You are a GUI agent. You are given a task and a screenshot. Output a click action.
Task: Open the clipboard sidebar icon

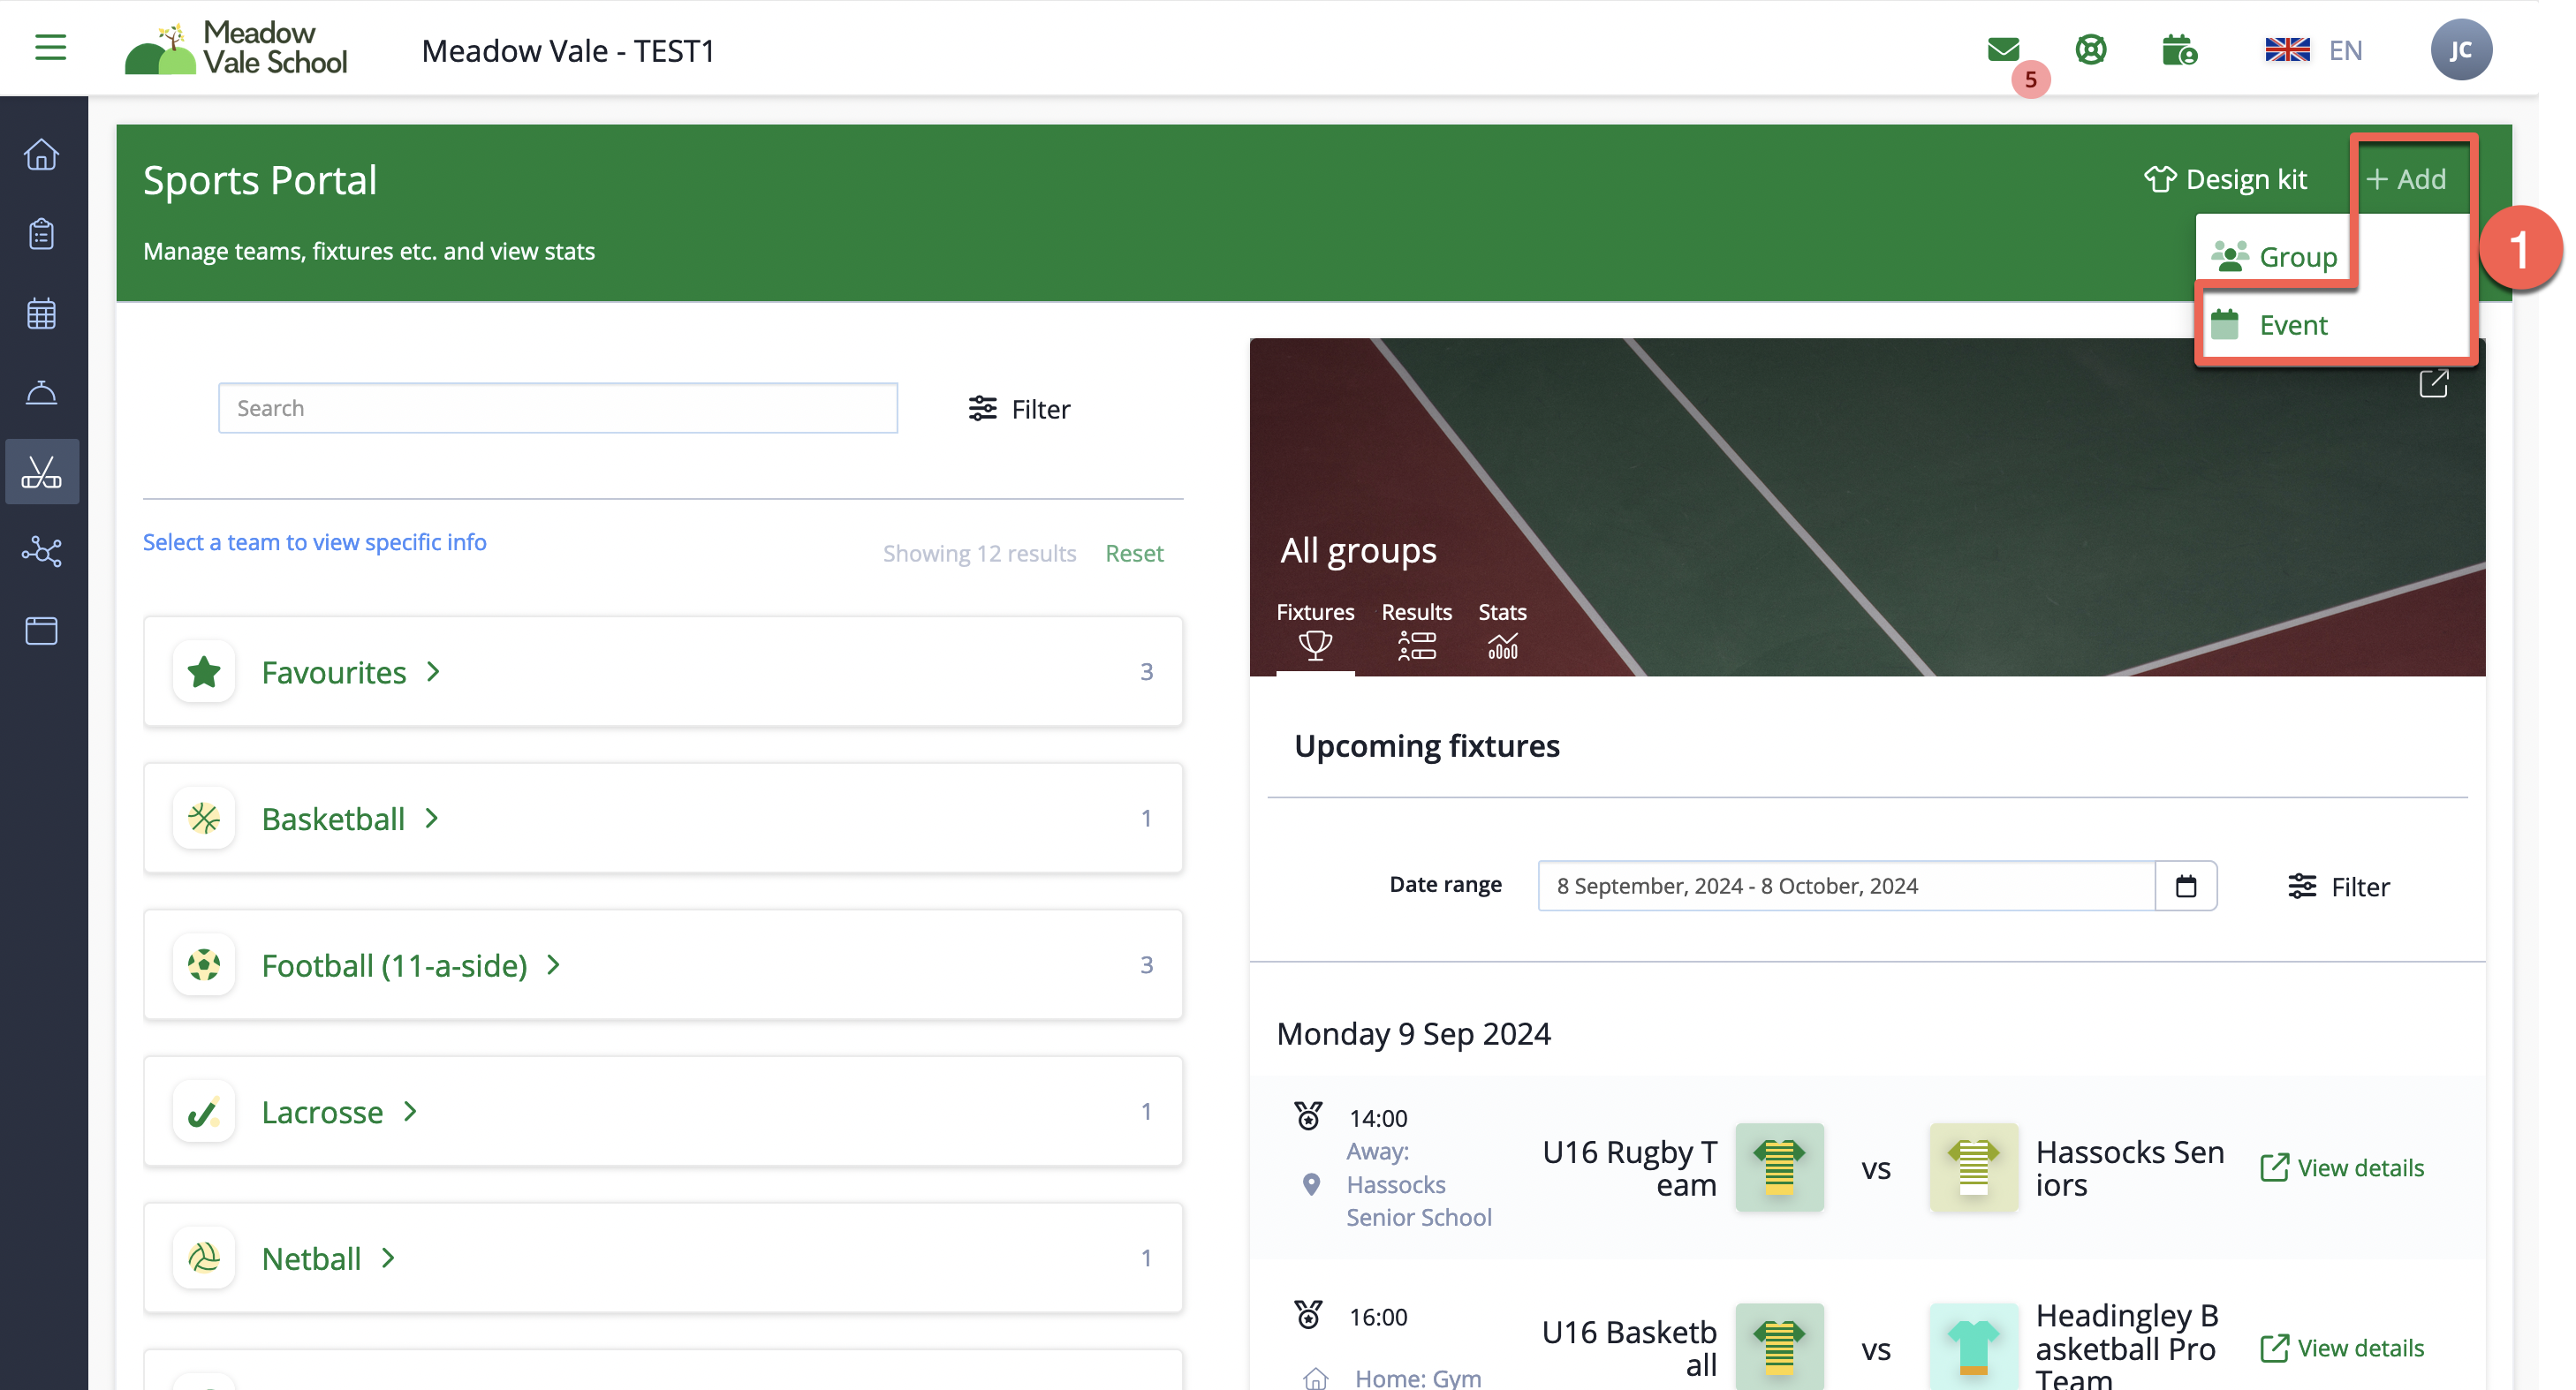click(41, 234)
